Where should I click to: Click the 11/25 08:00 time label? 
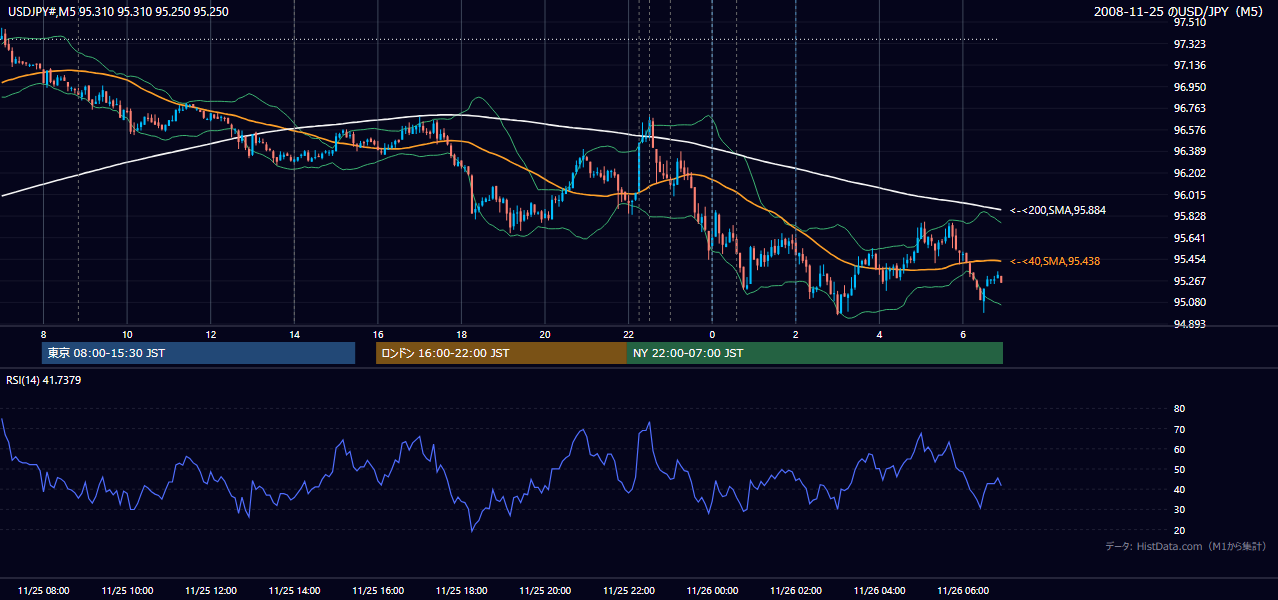pyautogui.click(x=44, y=590)
